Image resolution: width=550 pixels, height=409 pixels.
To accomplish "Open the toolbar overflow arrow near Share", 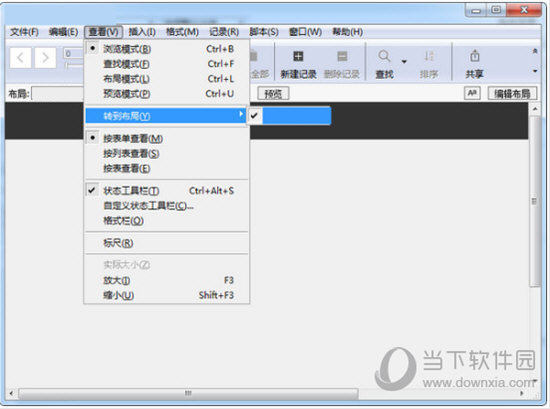I will (x=535, y=71).
